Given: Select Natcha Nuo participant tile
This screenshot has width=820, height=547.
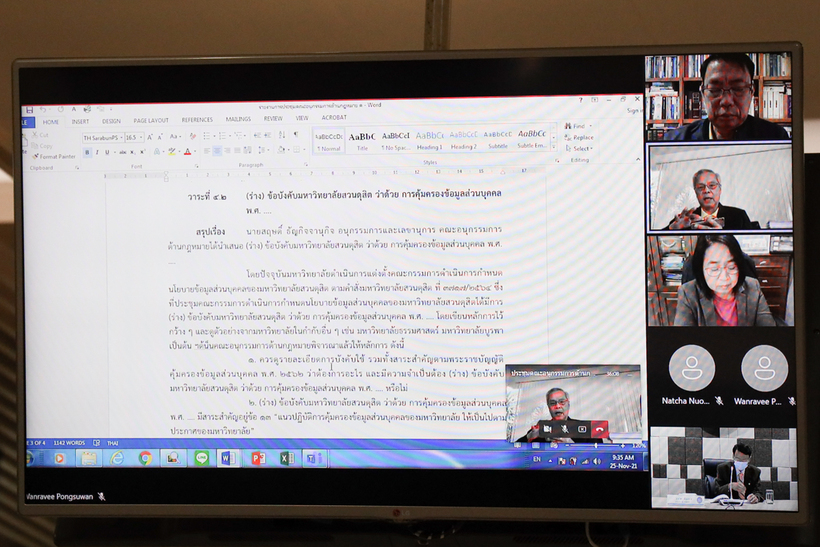Looking at the screenshot, I should [691, 374].
